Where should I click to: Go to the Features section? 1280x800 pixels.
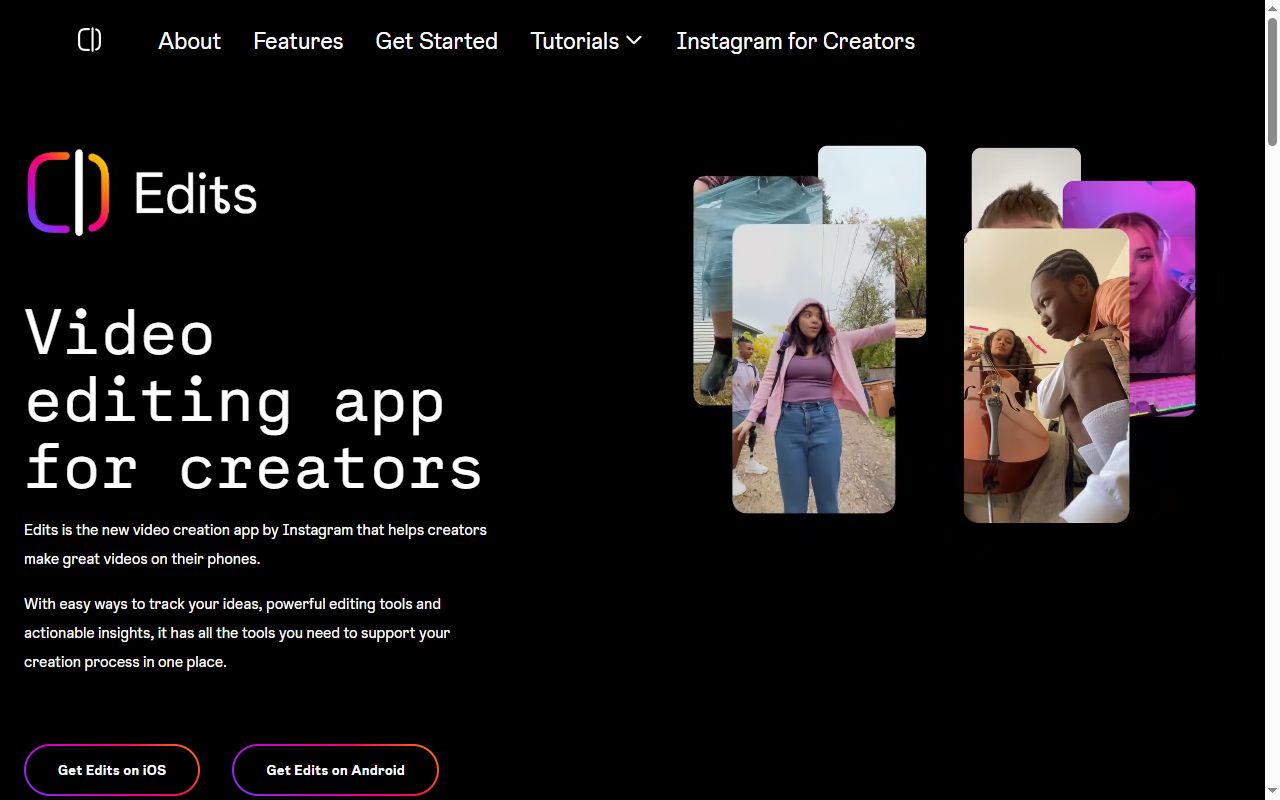[298, 41]
